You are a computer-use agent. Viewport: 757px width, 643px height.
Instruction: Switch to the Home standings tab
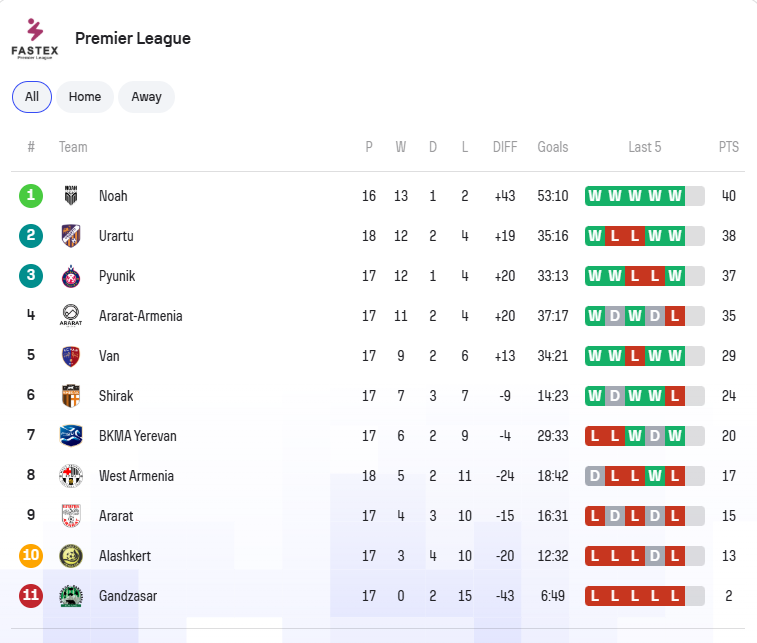coord(85,97)
